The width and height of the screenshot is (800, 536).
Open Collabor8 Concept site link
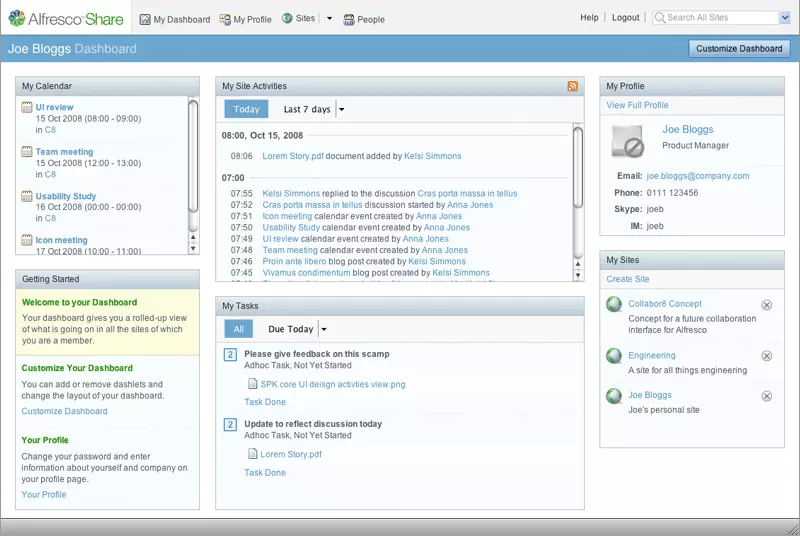[x=665, y=303]
